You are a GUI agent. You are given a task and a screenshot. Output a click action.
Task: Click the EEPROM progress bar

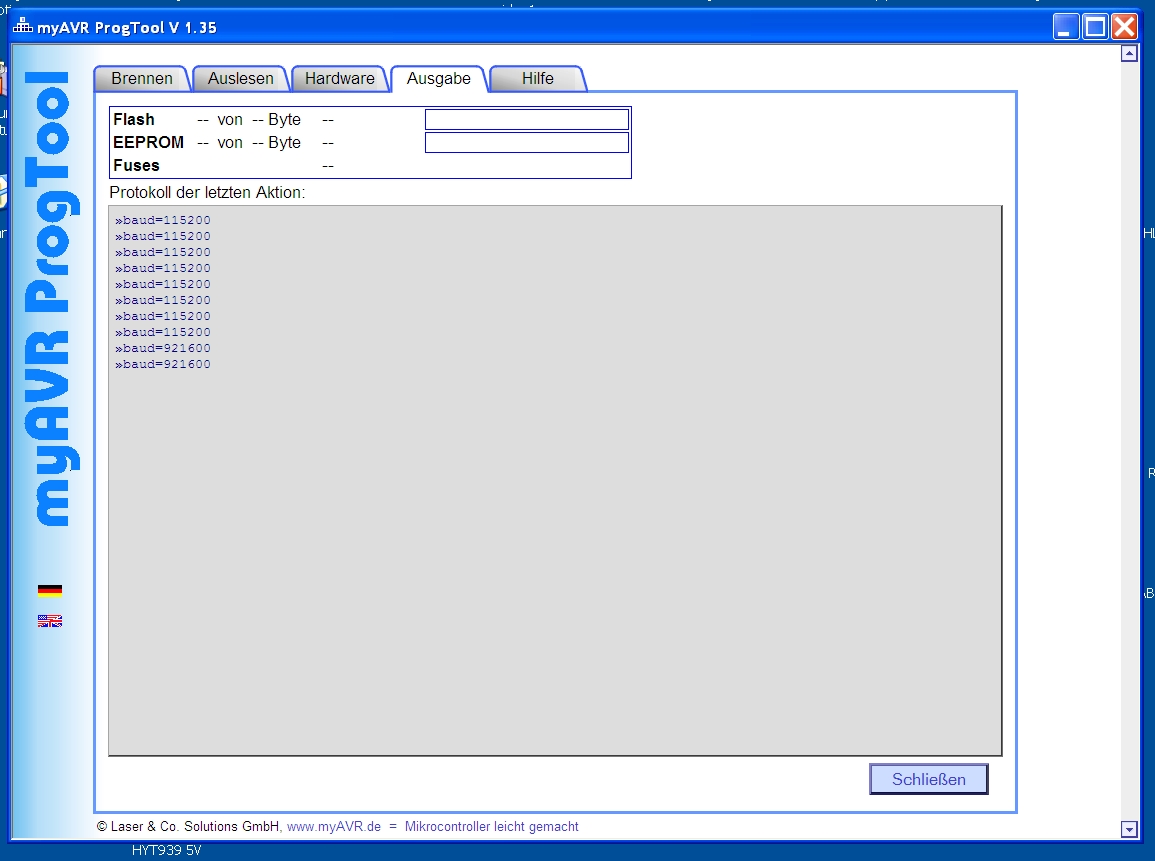[x=527, y=142]
